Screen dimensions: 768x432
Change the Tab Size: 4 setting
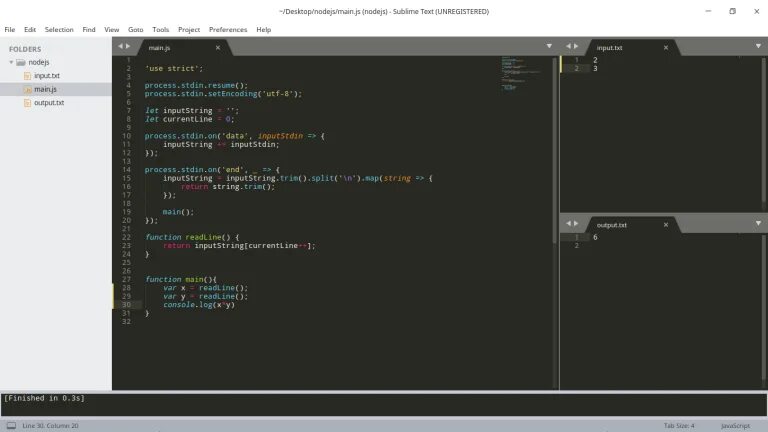tap(679, 426)
